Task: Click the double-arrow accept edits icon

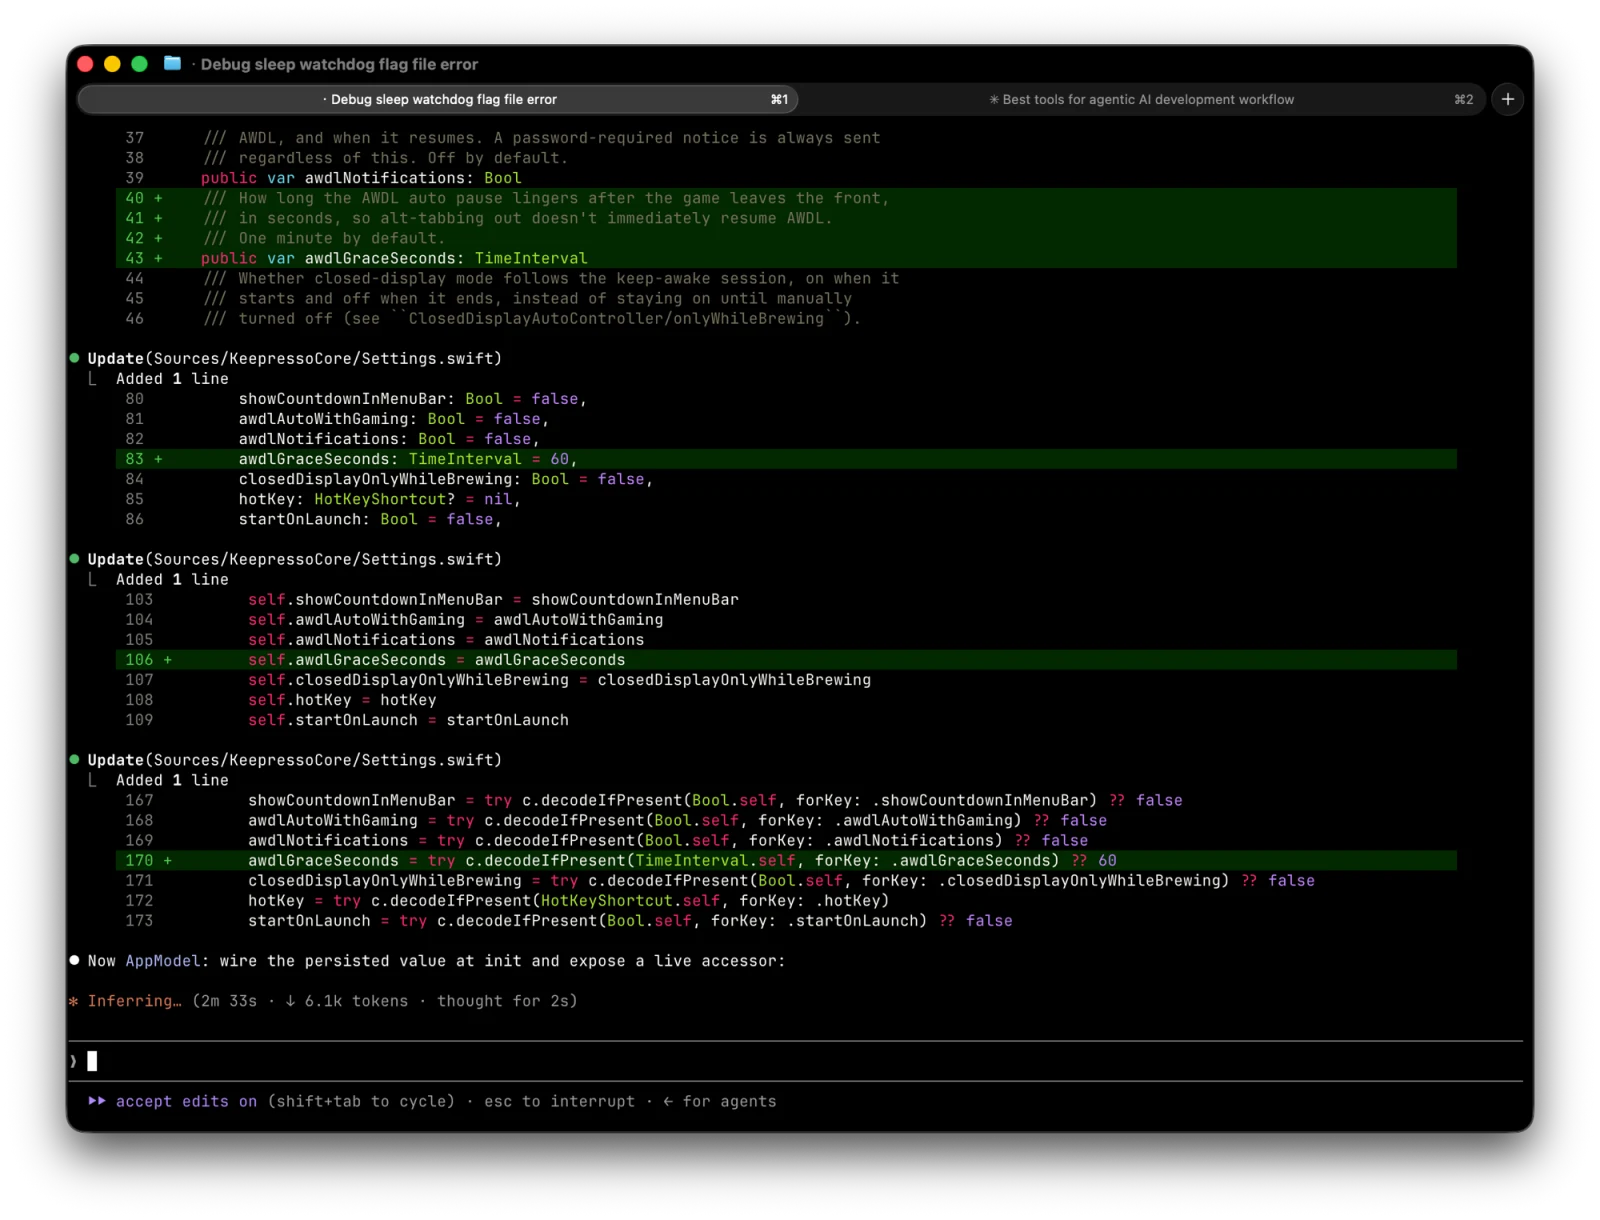Action: pos(97,1101)
